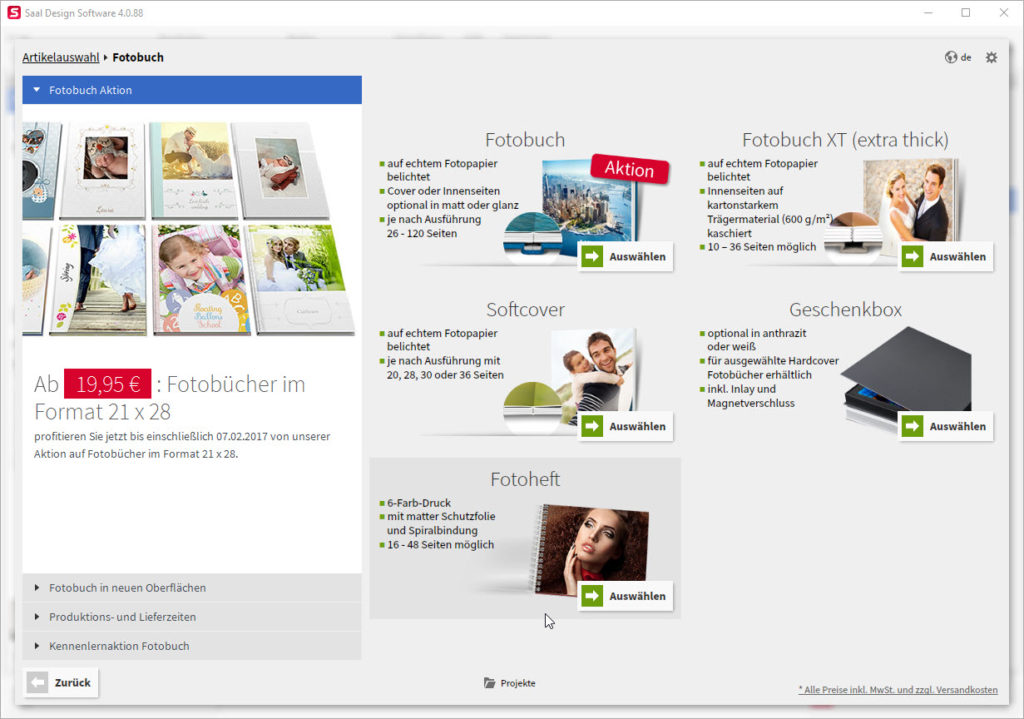
Task: Click the Zurück button
Action: (61, 682)
